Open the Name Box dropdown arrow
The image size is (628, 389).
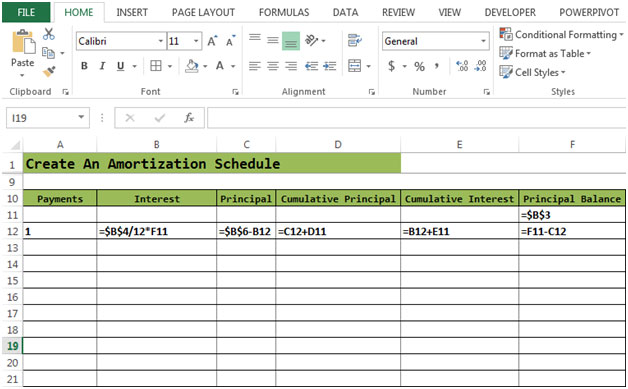pyautogui.click(x=81, y=117)
